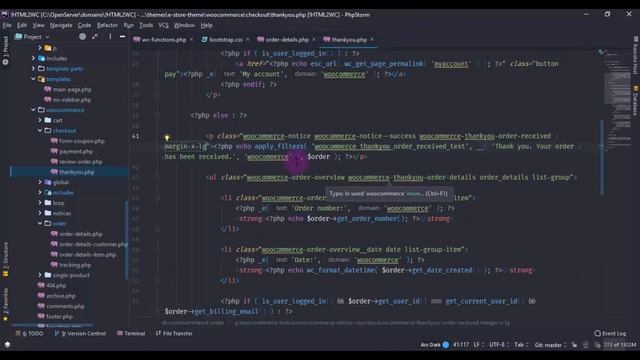Image resolution: width=640 pixels, height=360 pixels.
Task: Switch to the wc-functions.php tab
Action: (x=164, y=40)
